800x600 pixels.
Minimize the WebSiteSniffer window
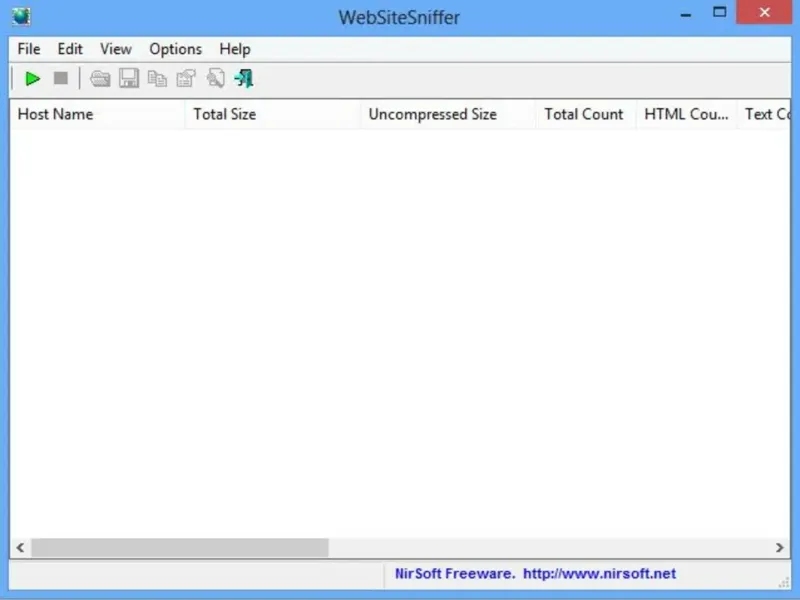click(x=686, y=15)
